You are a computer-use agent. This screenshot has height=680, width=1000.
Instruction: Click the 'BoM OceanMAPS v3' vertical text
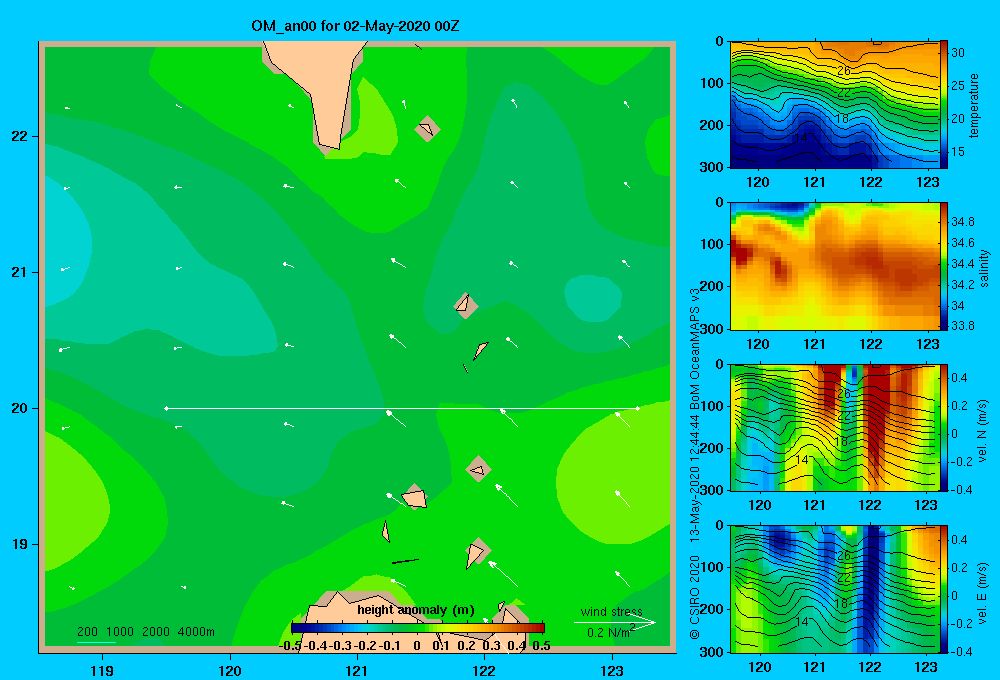coord(695,348)
